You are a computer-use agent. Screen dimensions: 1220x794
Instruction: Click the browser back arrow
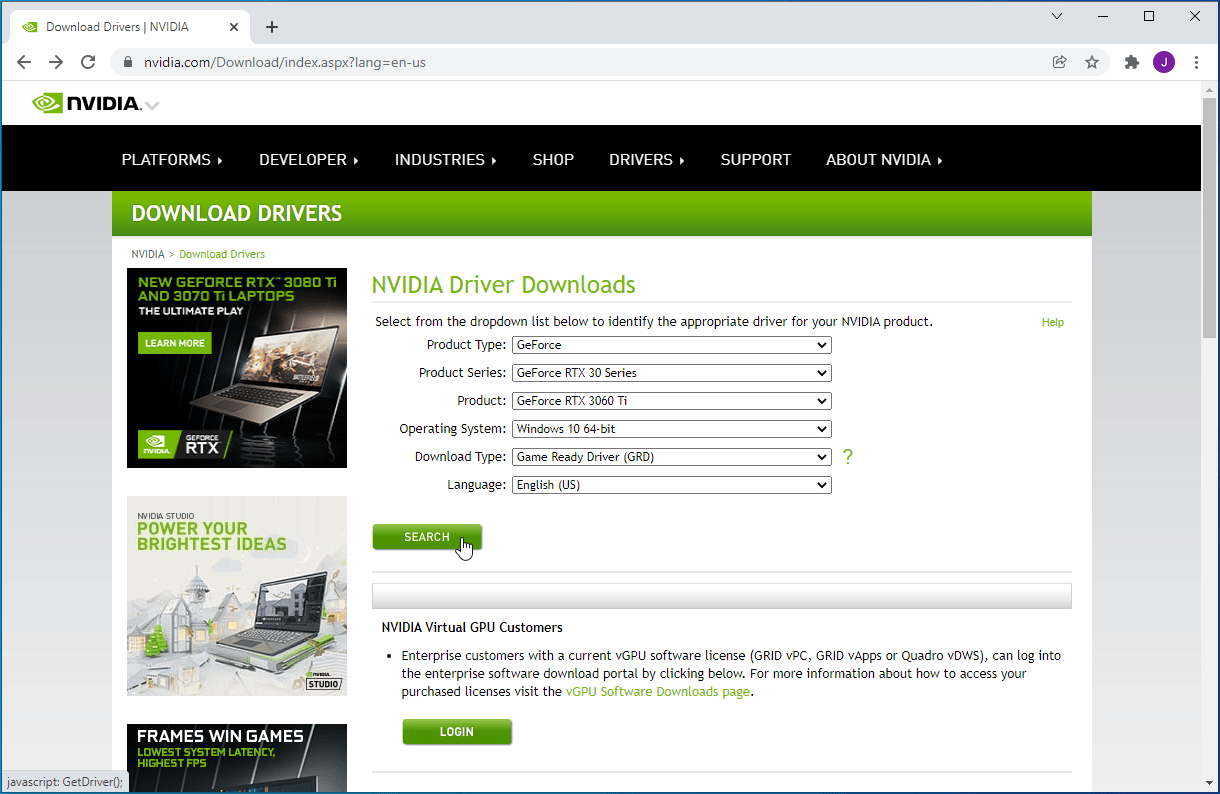24,62
